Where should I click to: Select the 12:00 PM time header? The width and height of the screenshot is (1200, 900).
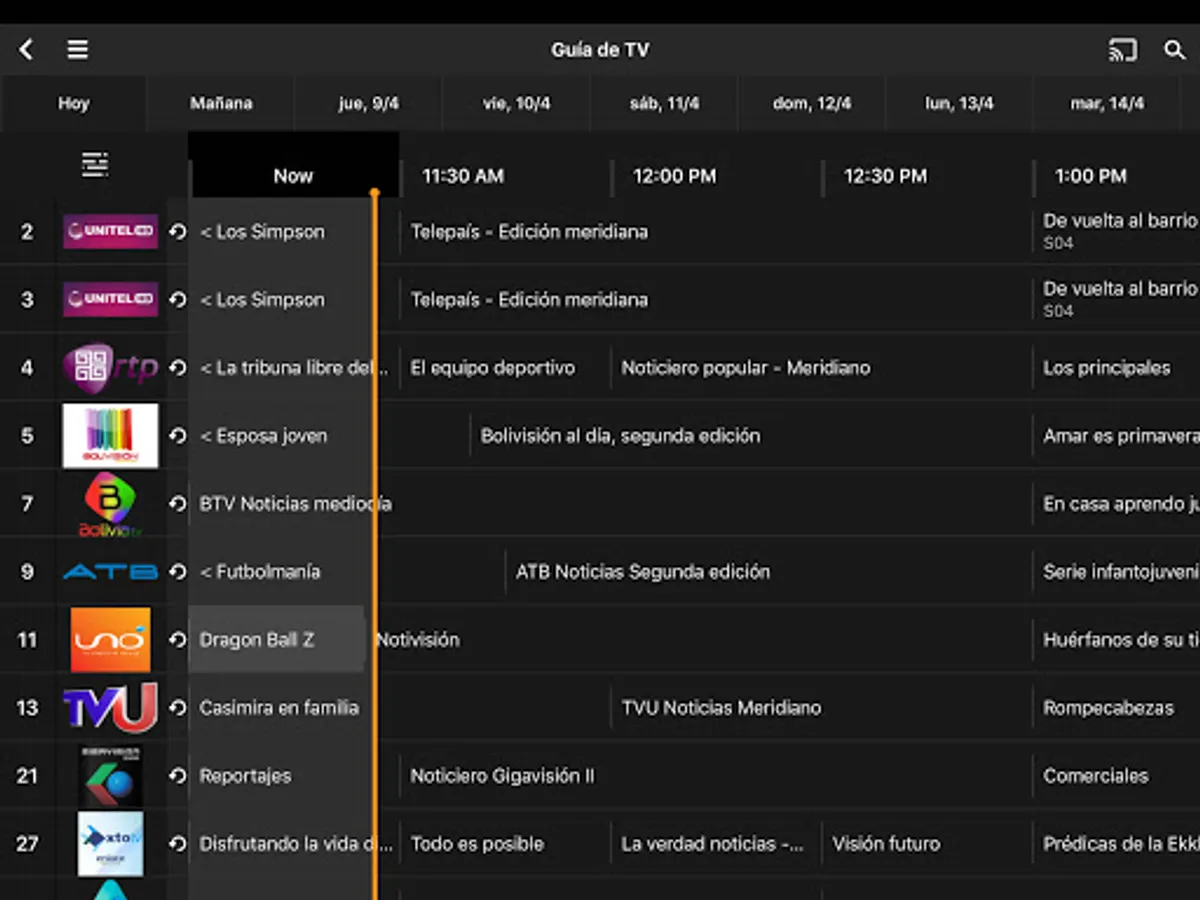(x=675, y=176)
